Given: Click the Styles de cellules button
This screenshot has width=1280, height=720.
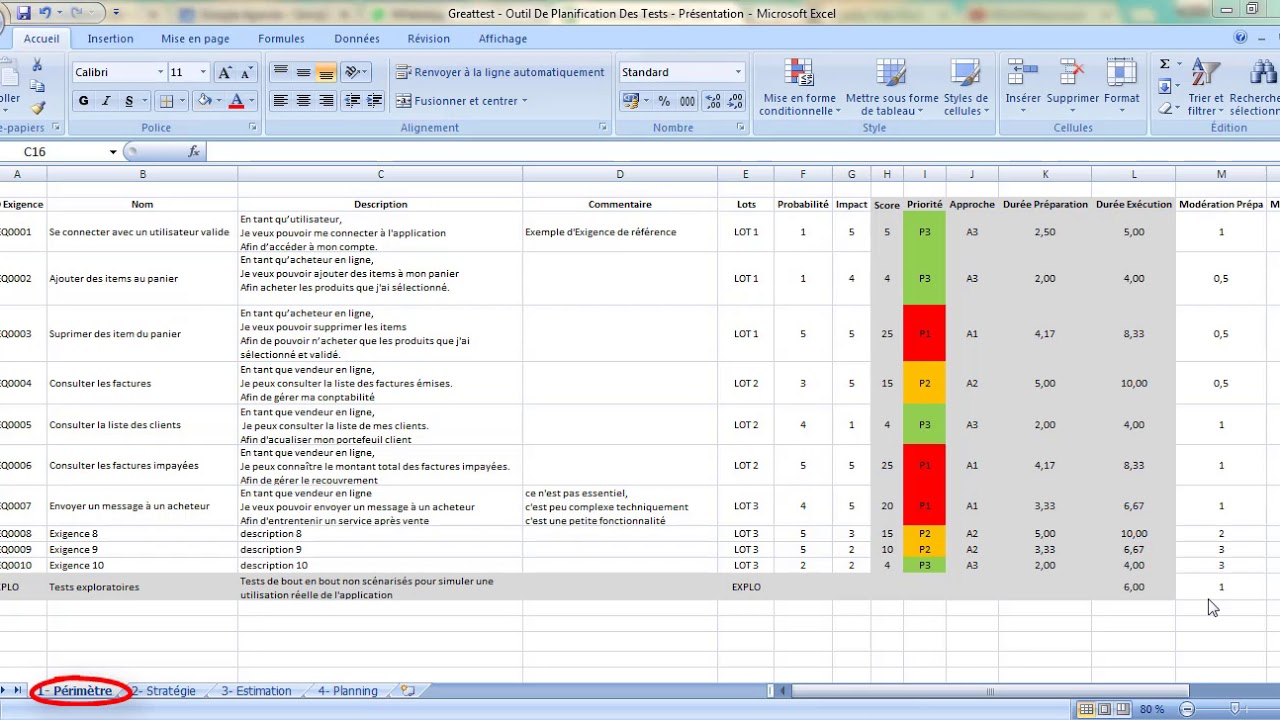Looking at the screenshot, I should point(966,88).
